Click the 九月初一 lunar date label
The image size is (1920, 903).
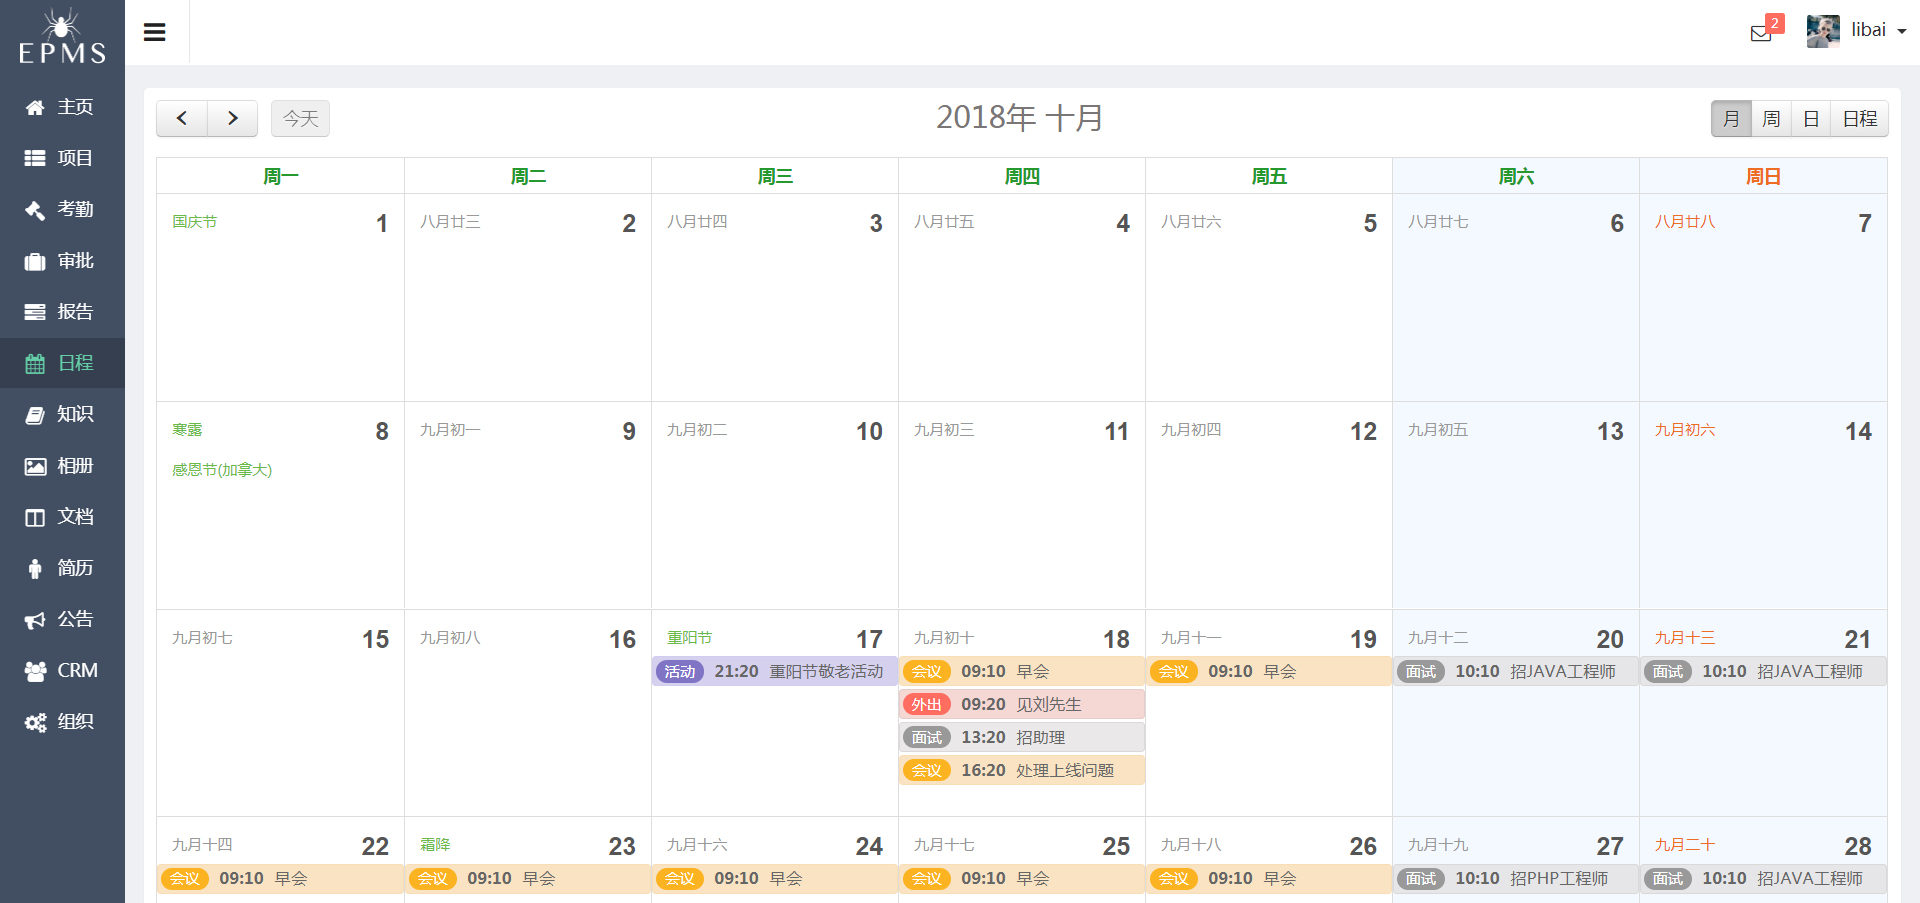450,429
